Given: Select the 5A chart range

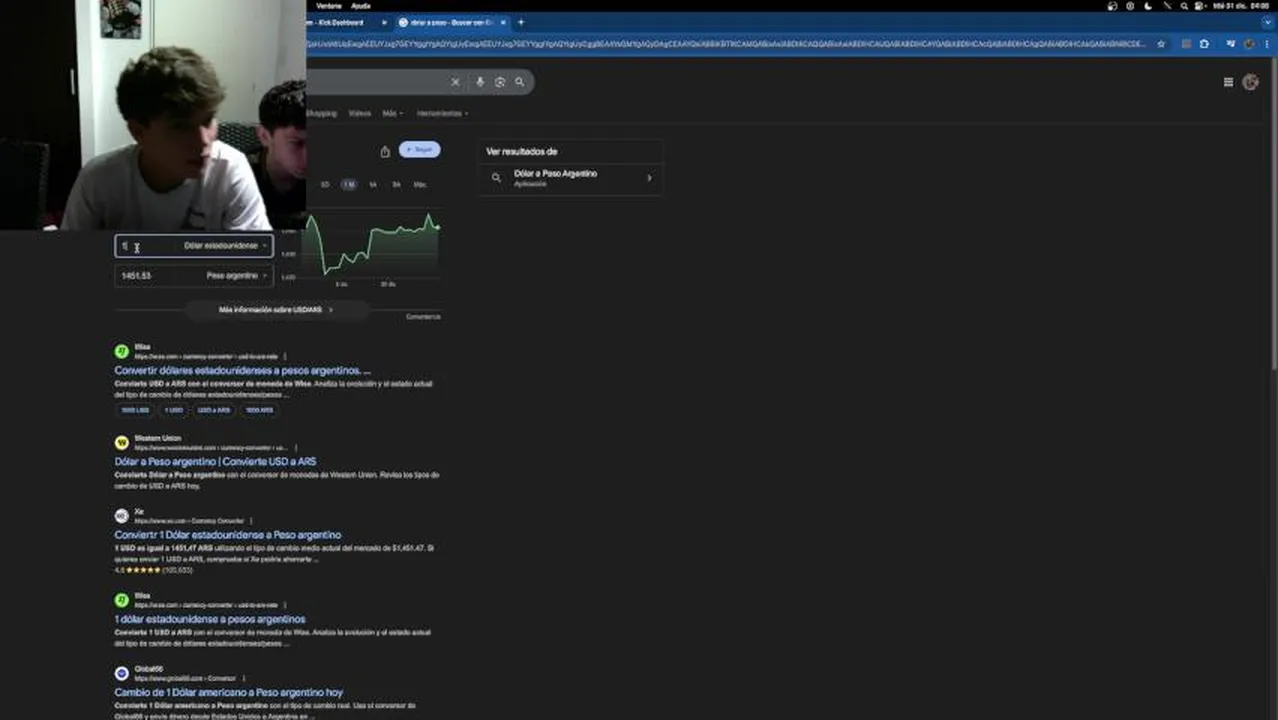Looking at the screenshot, I should tap(396, 185).
